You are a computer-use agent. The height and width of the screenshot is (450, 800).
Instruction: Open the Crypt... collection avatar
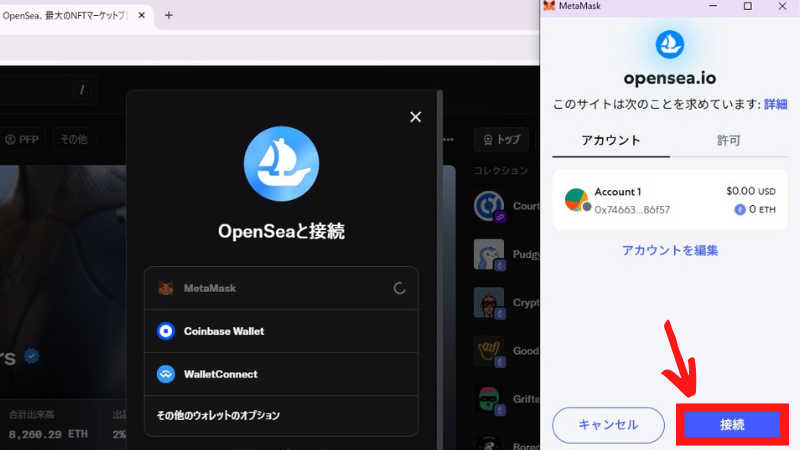point(489,303)
